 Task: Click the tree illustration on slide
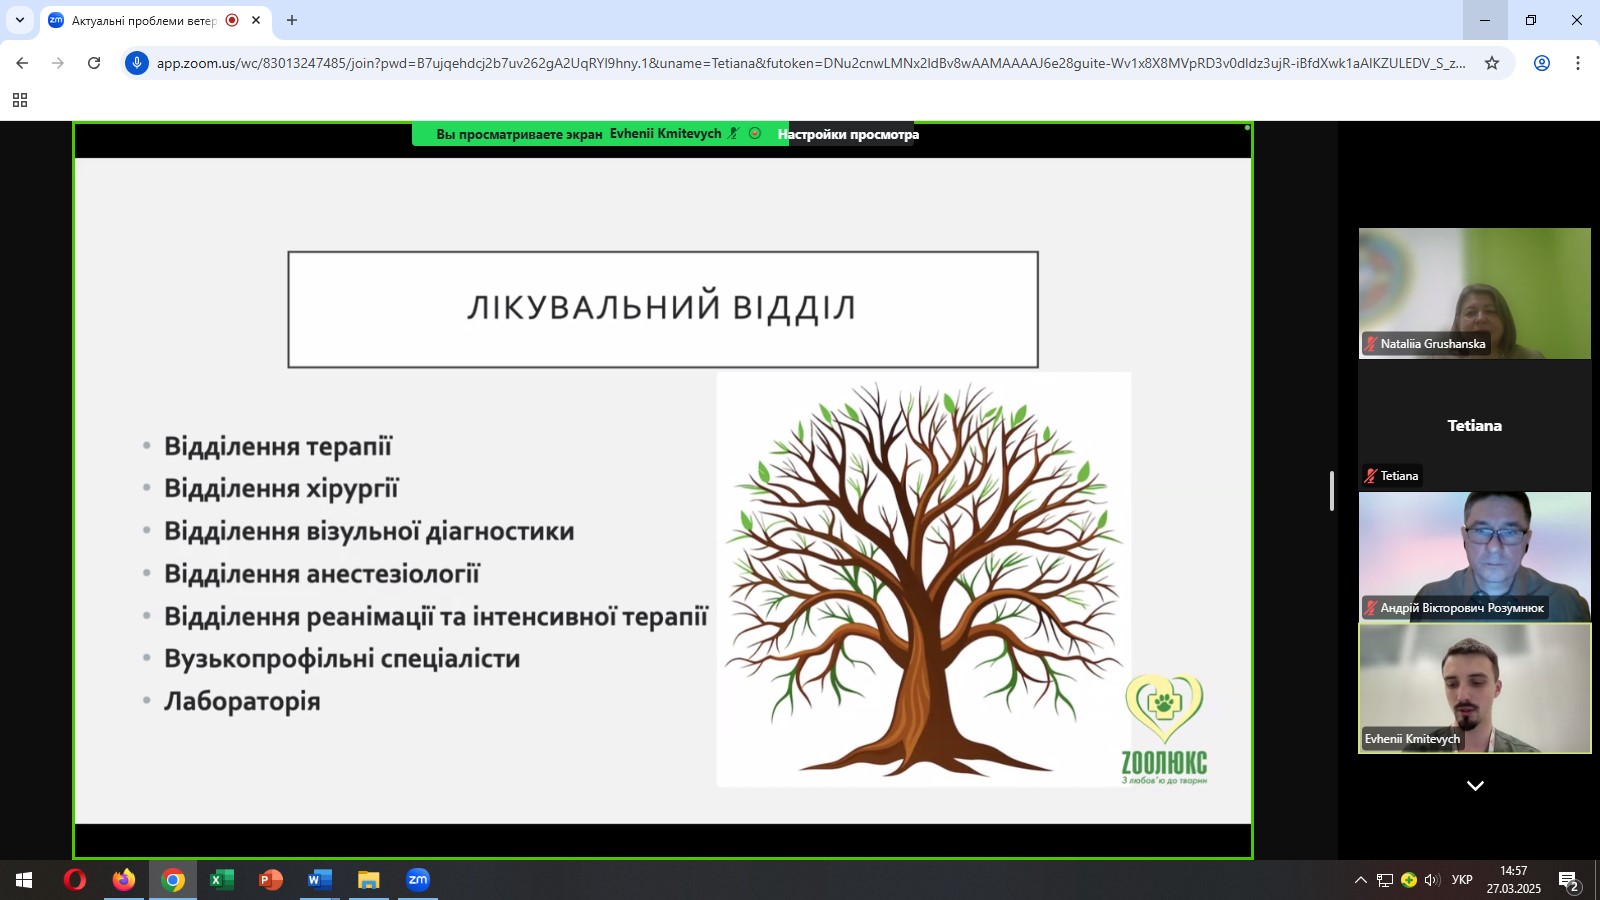923,579
